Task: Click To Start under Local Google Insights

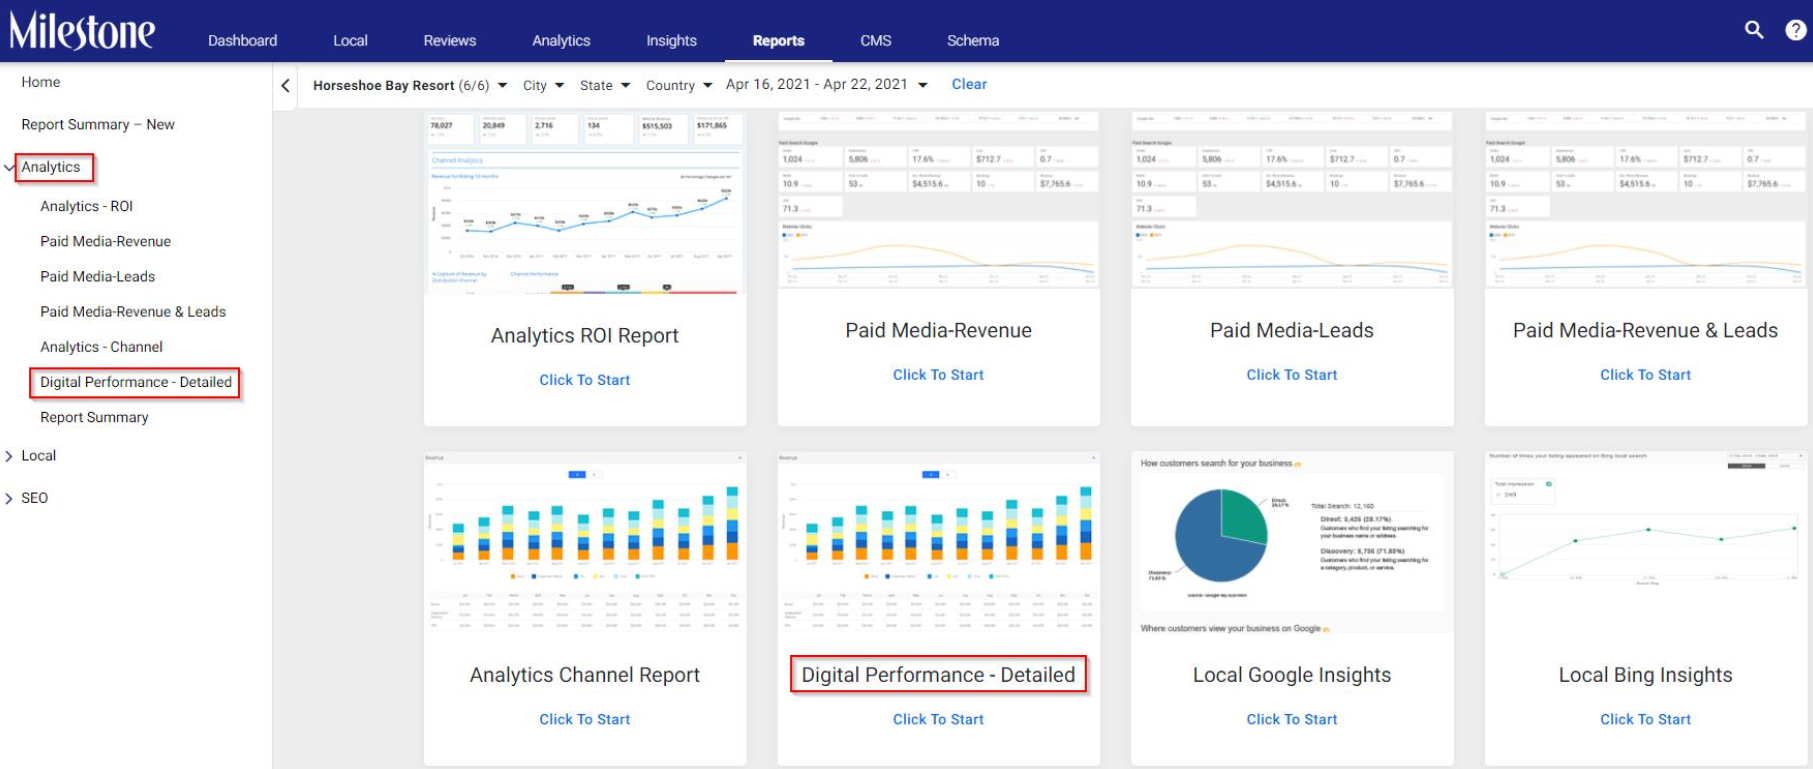Action: [x=1292, y=719]
